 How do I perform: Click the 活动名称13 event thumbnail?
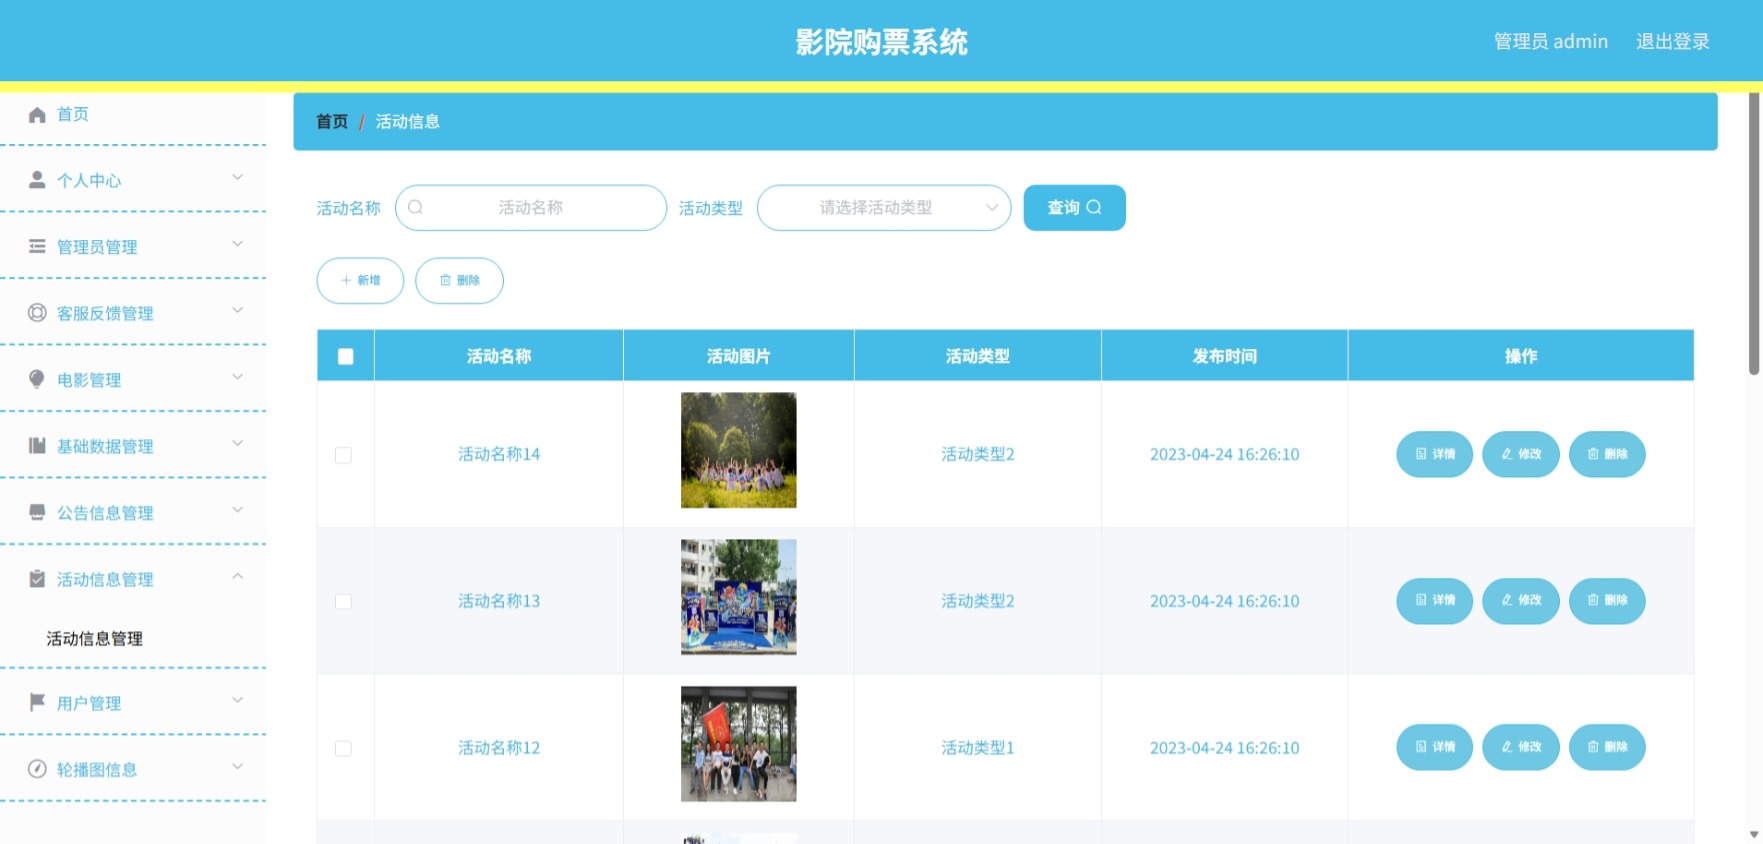(x=739, y=597)
